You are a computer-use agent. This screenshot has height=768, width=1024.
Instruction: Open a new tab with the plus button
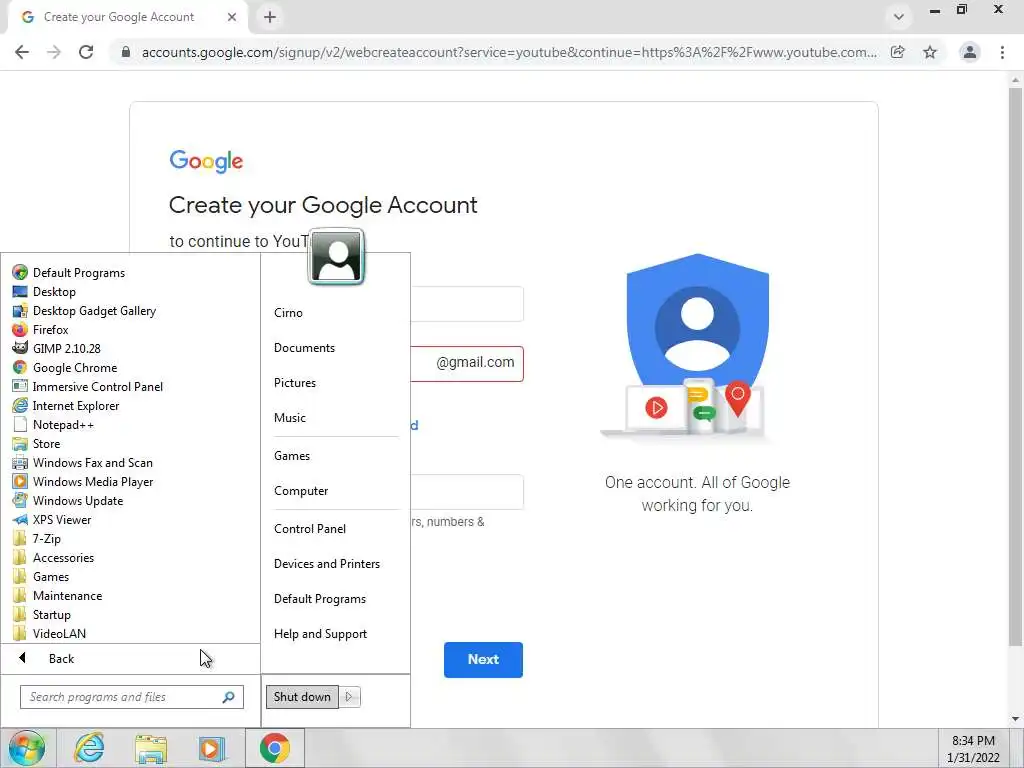[270, 17]
